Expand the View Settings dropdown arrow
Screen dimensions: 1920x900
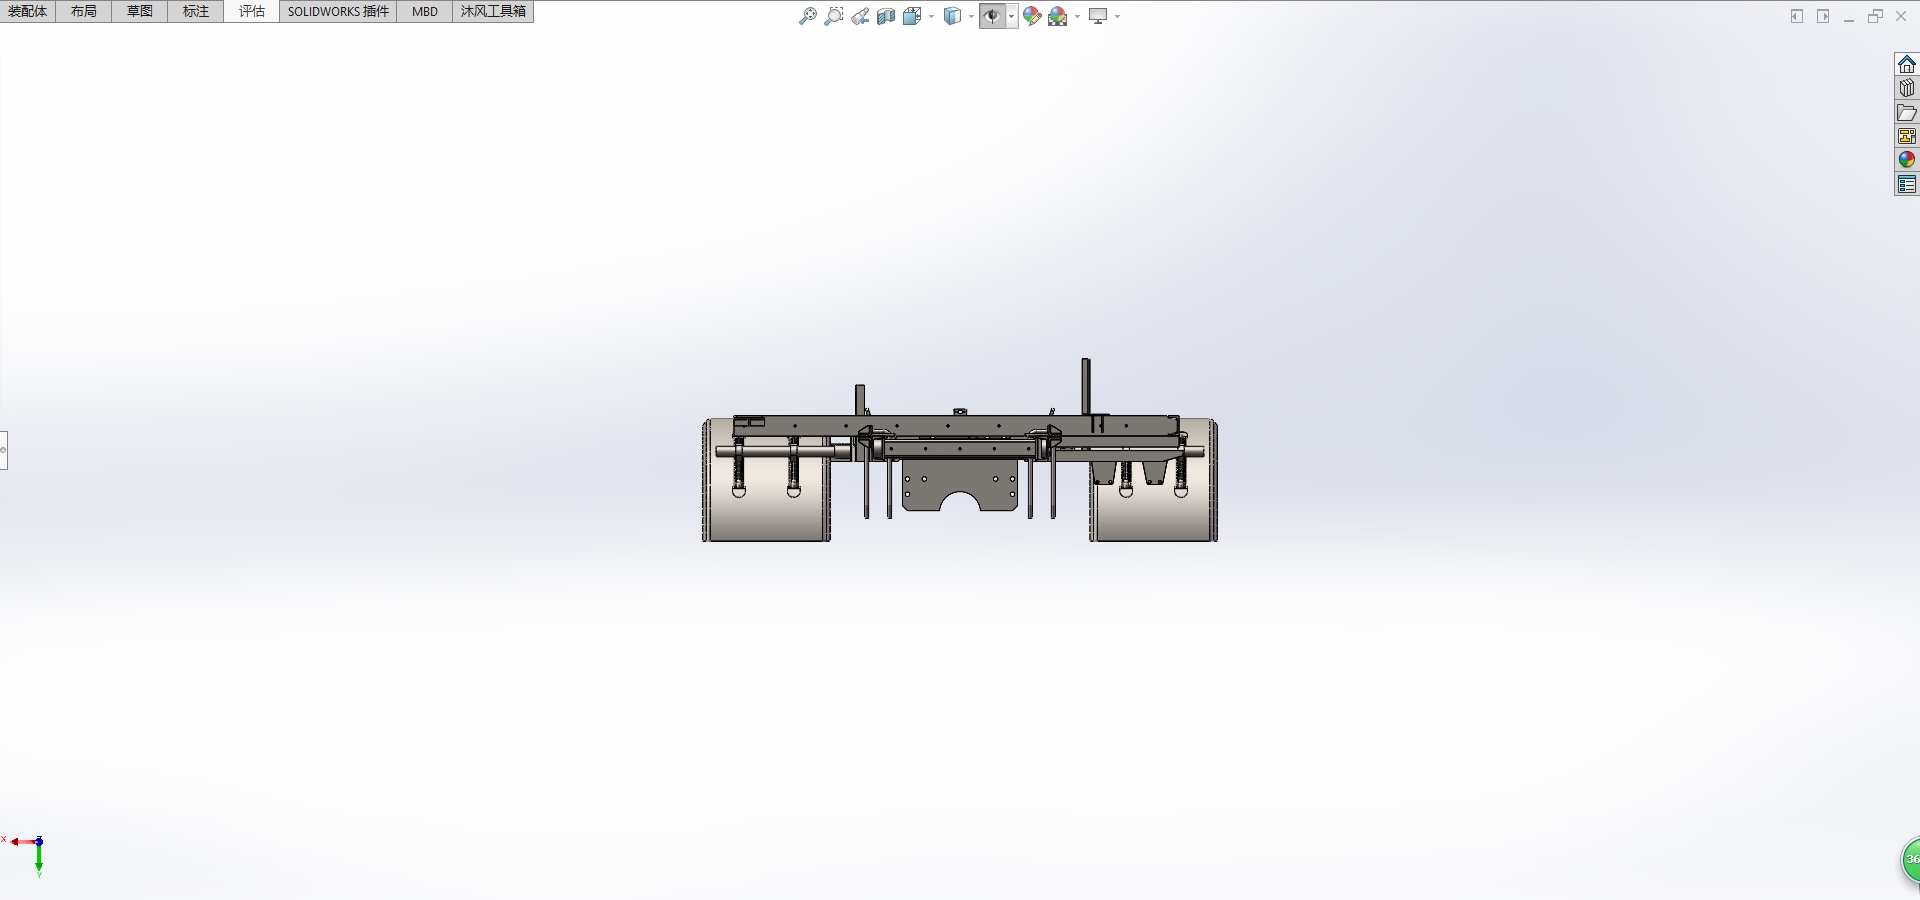pos(1117,16)
